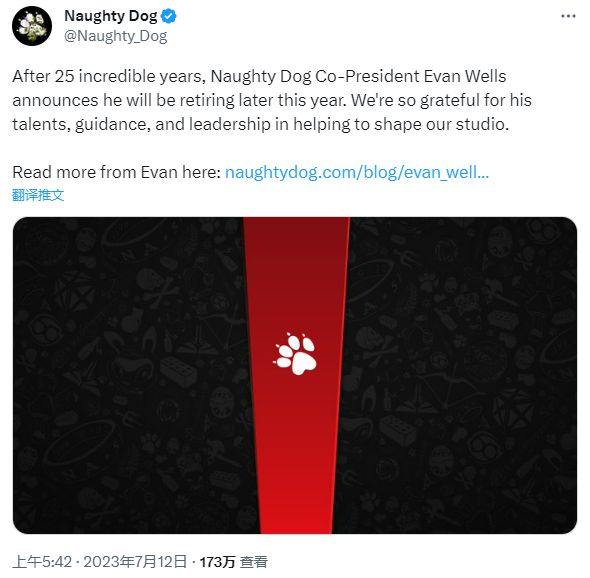Click the 2023年7月12日 date
The height and width of the screenshot is (578, 590).
135,562
